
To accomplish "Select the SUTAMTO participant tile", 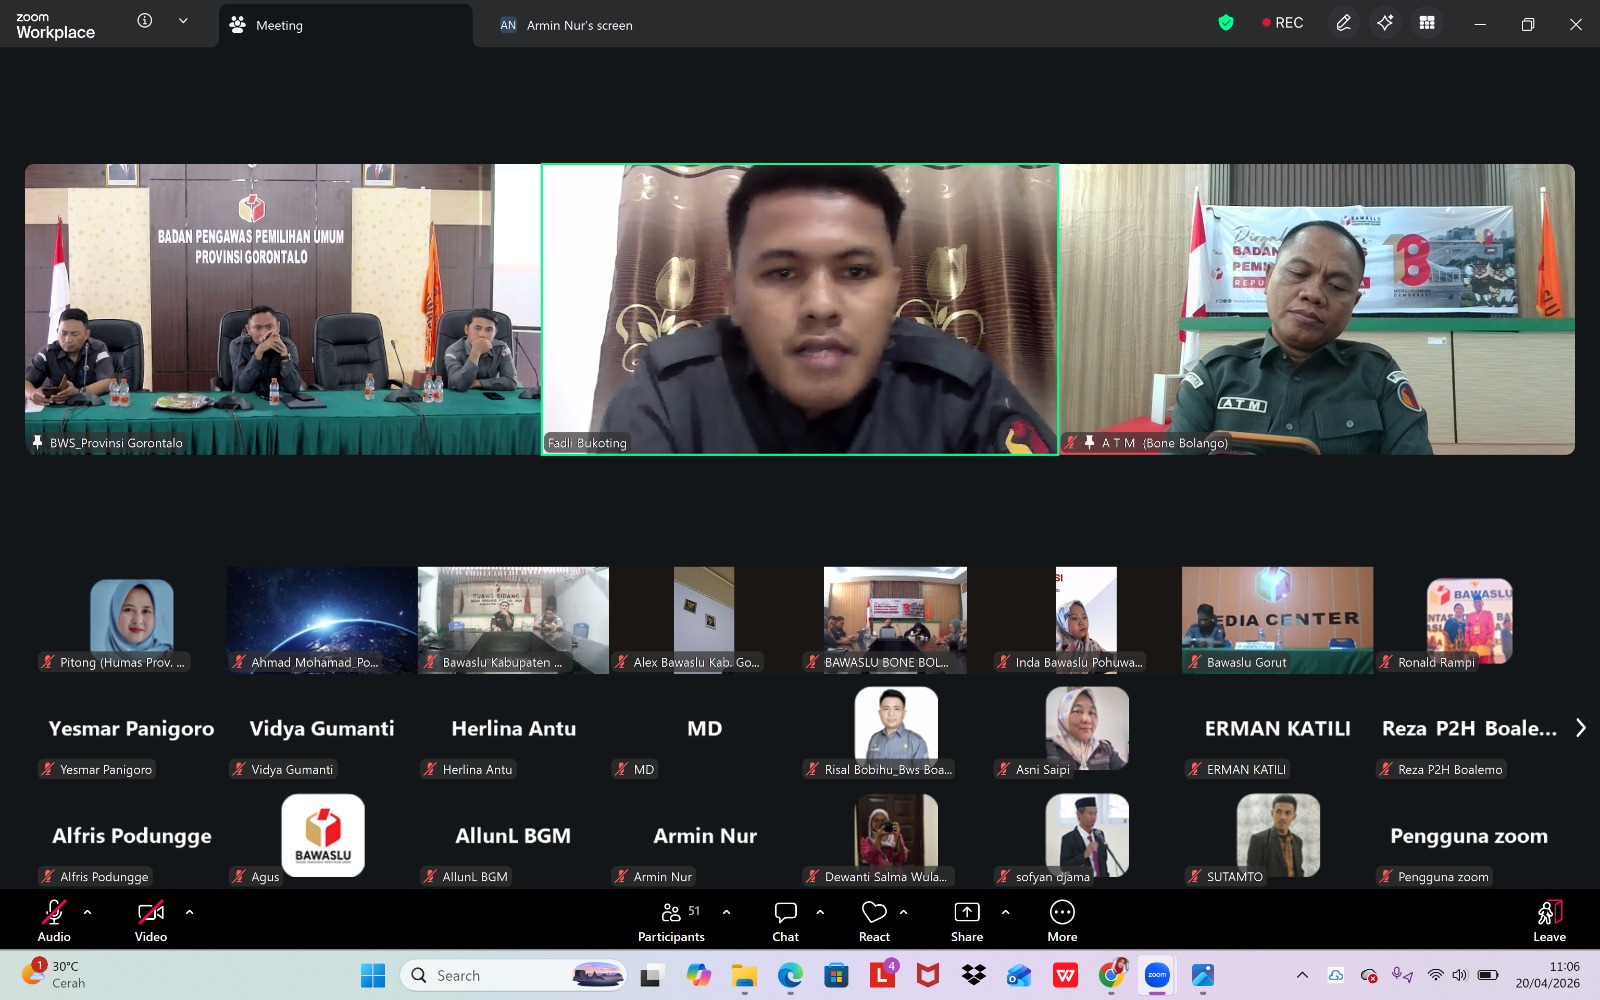I will tap(1277, 835).
